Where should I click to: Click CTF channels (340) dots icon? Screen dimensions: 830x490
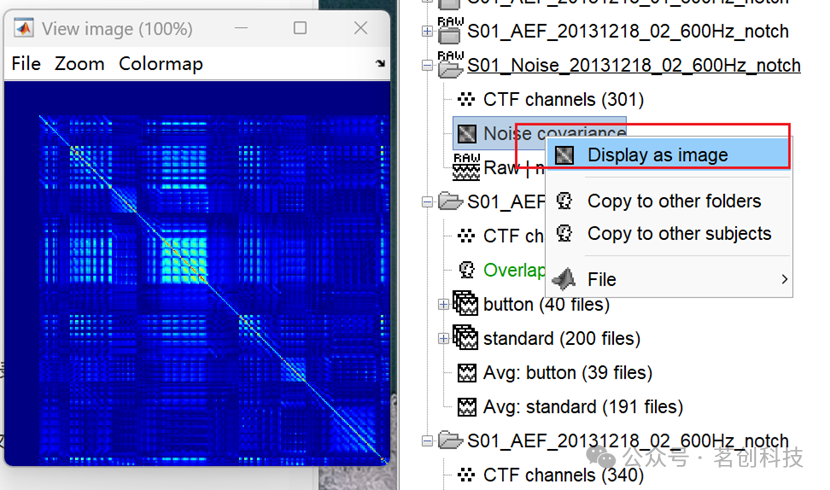coord(466,475)
